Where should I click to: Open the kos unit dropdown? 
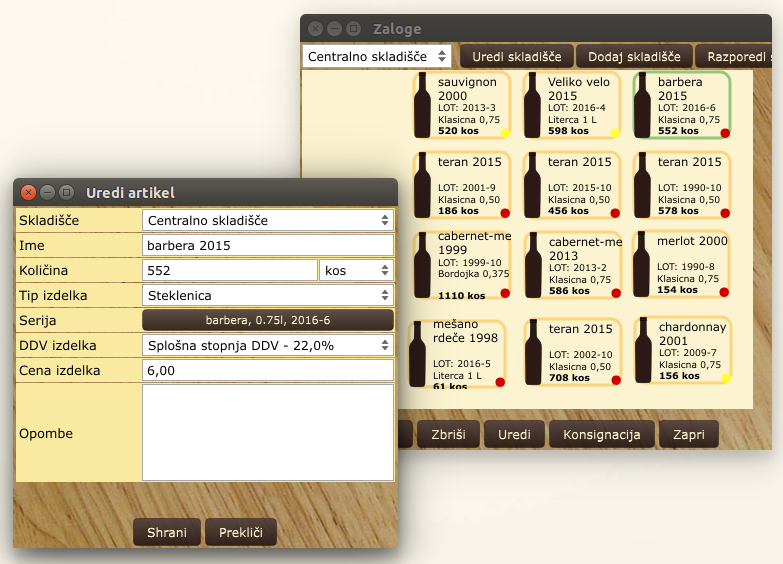355,270
